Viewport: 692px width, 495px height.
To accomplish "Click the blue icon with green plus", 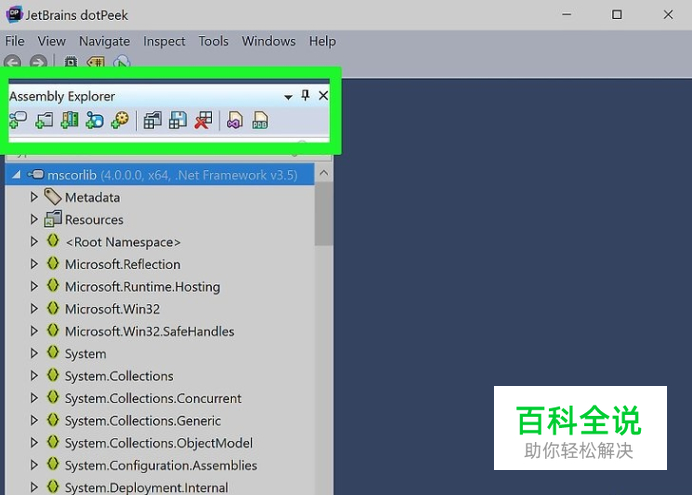I will tap(94, 120).
